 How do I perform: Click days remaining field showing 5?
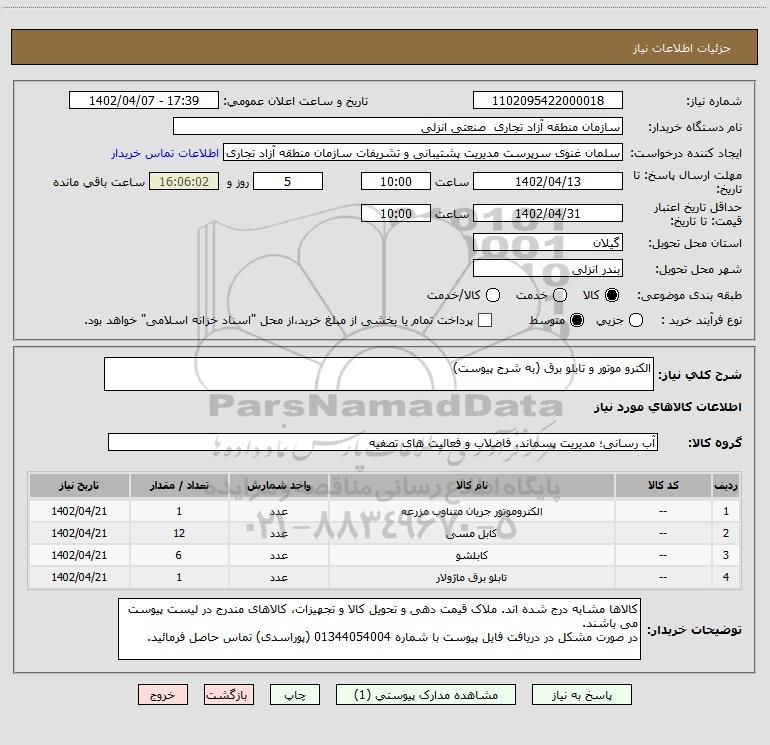(288, 182)
